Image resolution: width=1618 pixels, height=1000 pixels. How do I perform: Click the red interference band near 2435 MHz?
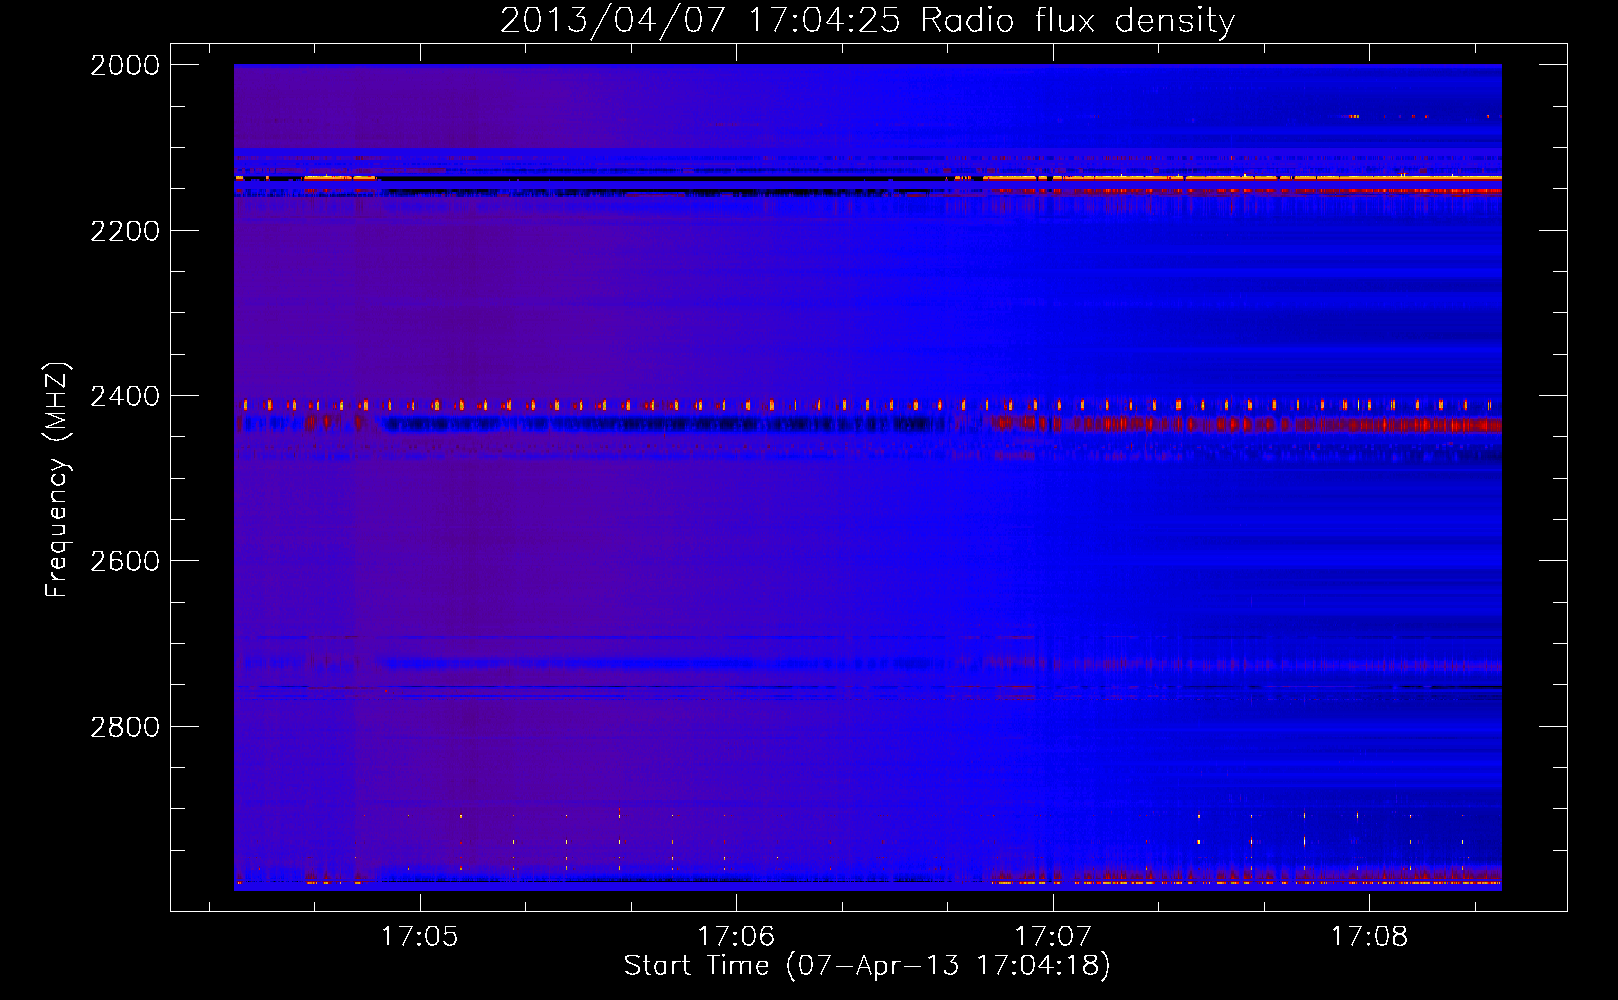tap(1245, 425)
